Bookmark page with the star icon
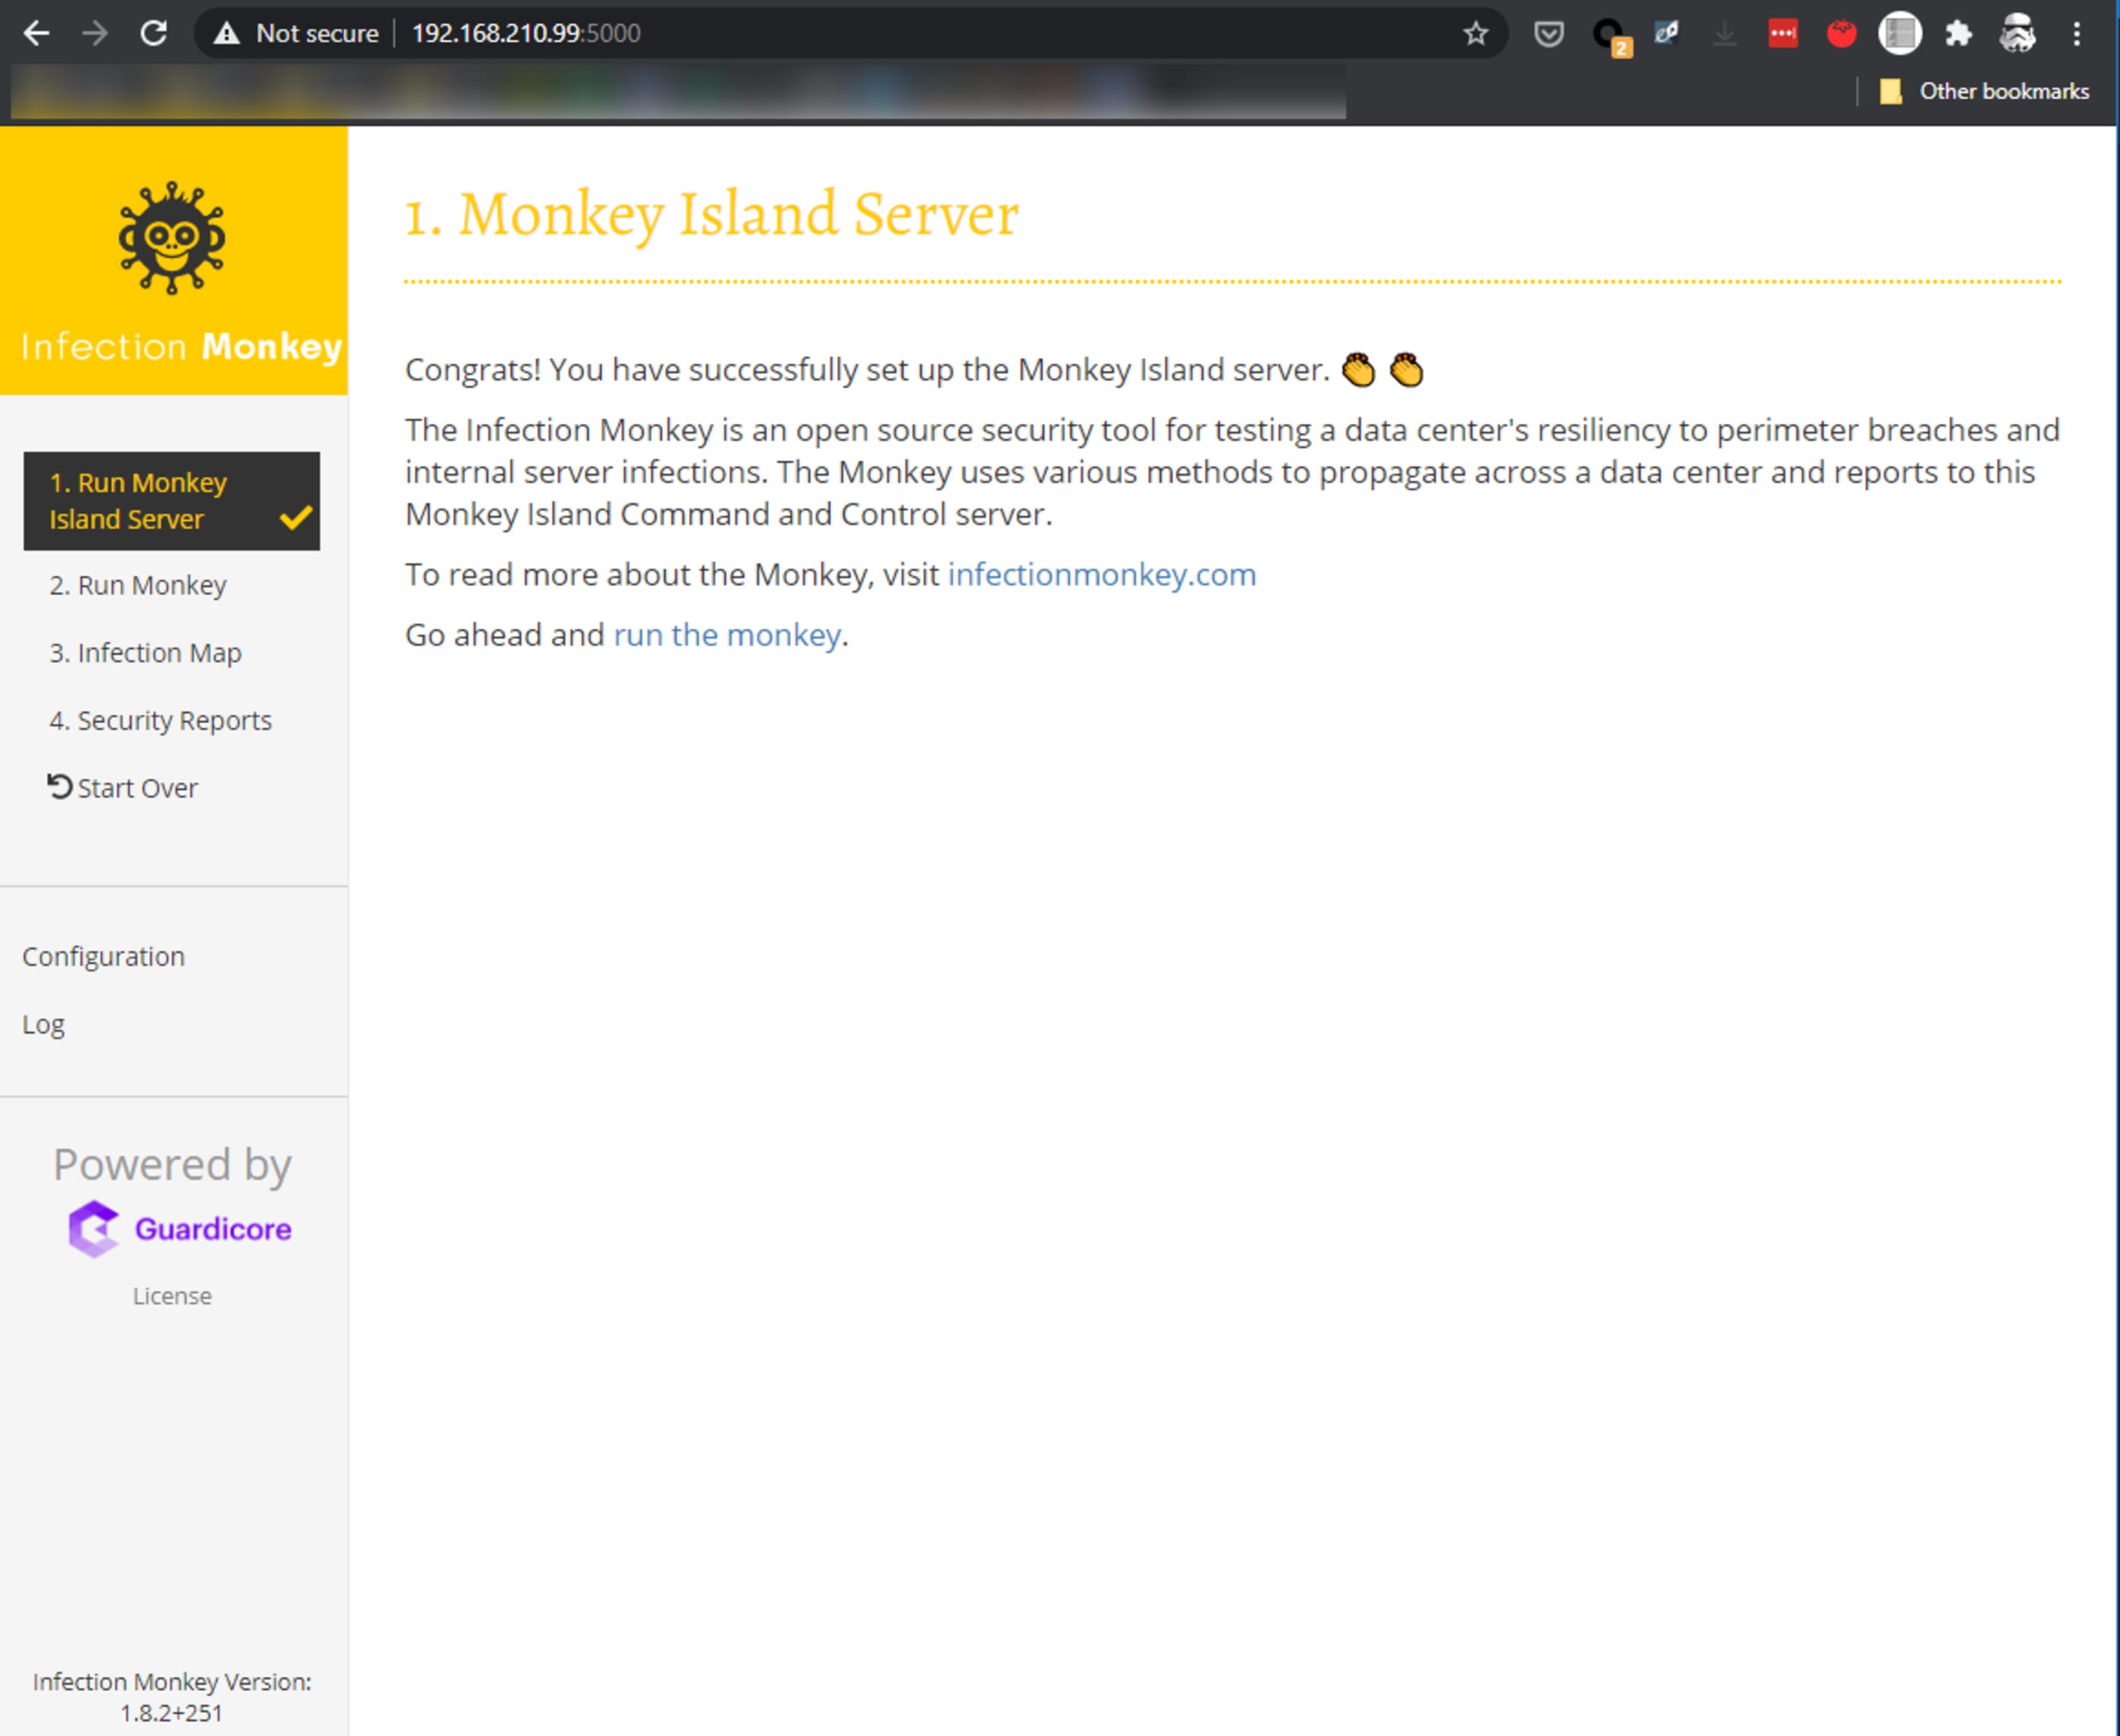This screenshot has width=2120, height=1736. 1475,33
